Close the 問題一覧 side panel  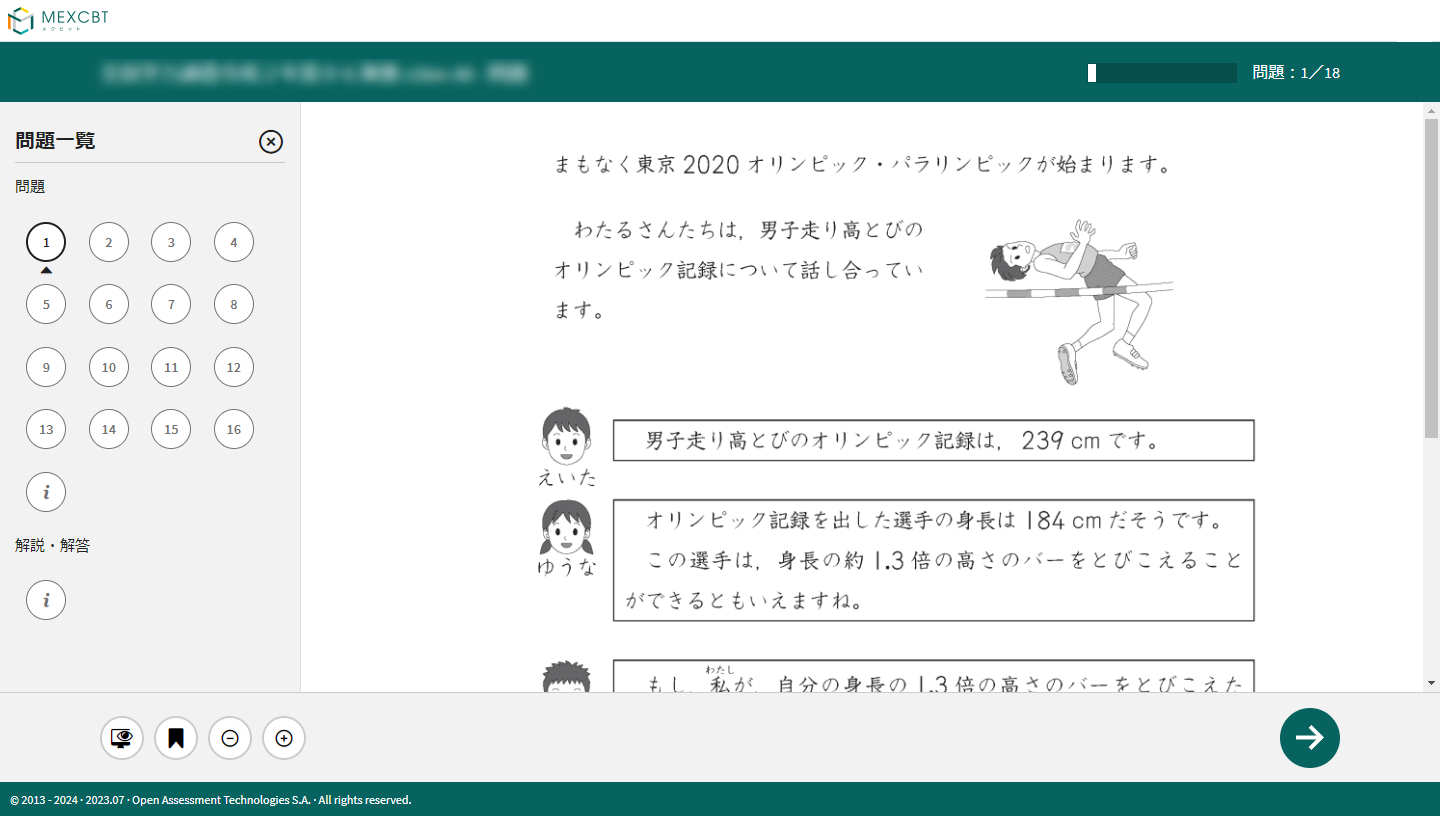pyautogui.click(x=271, y=142)
